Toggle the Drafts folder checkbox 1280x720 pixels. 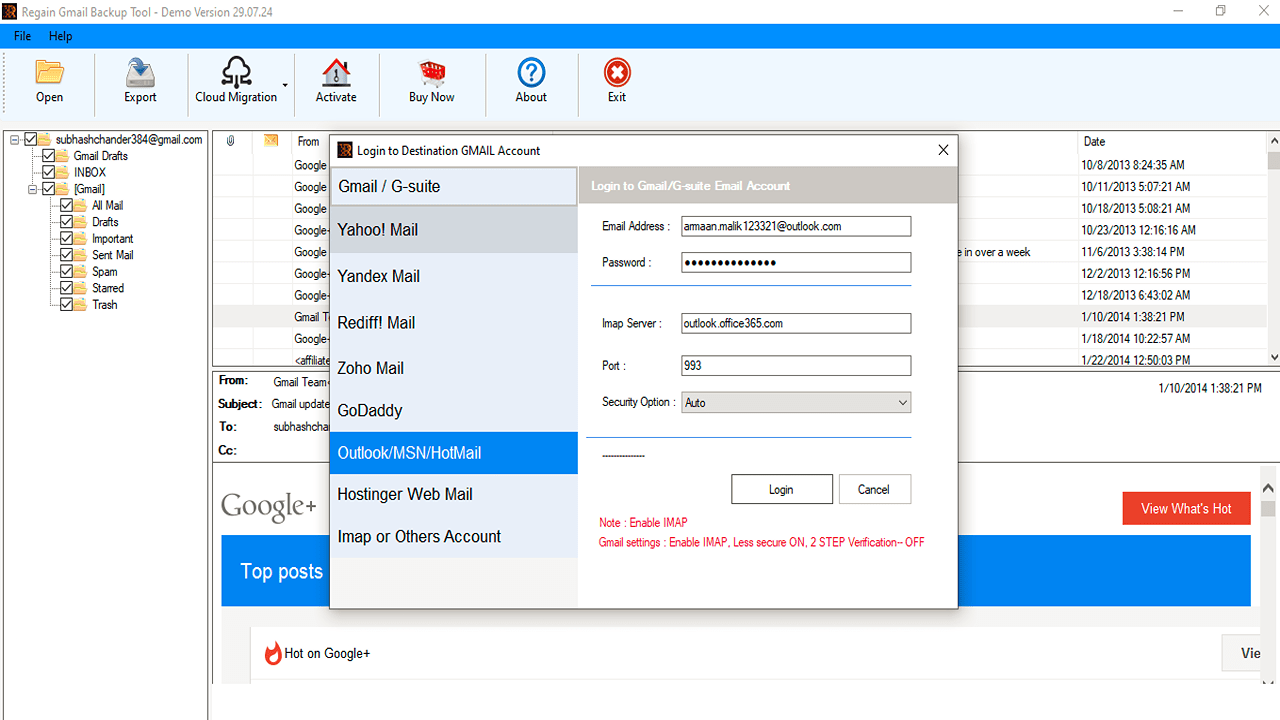67,222
